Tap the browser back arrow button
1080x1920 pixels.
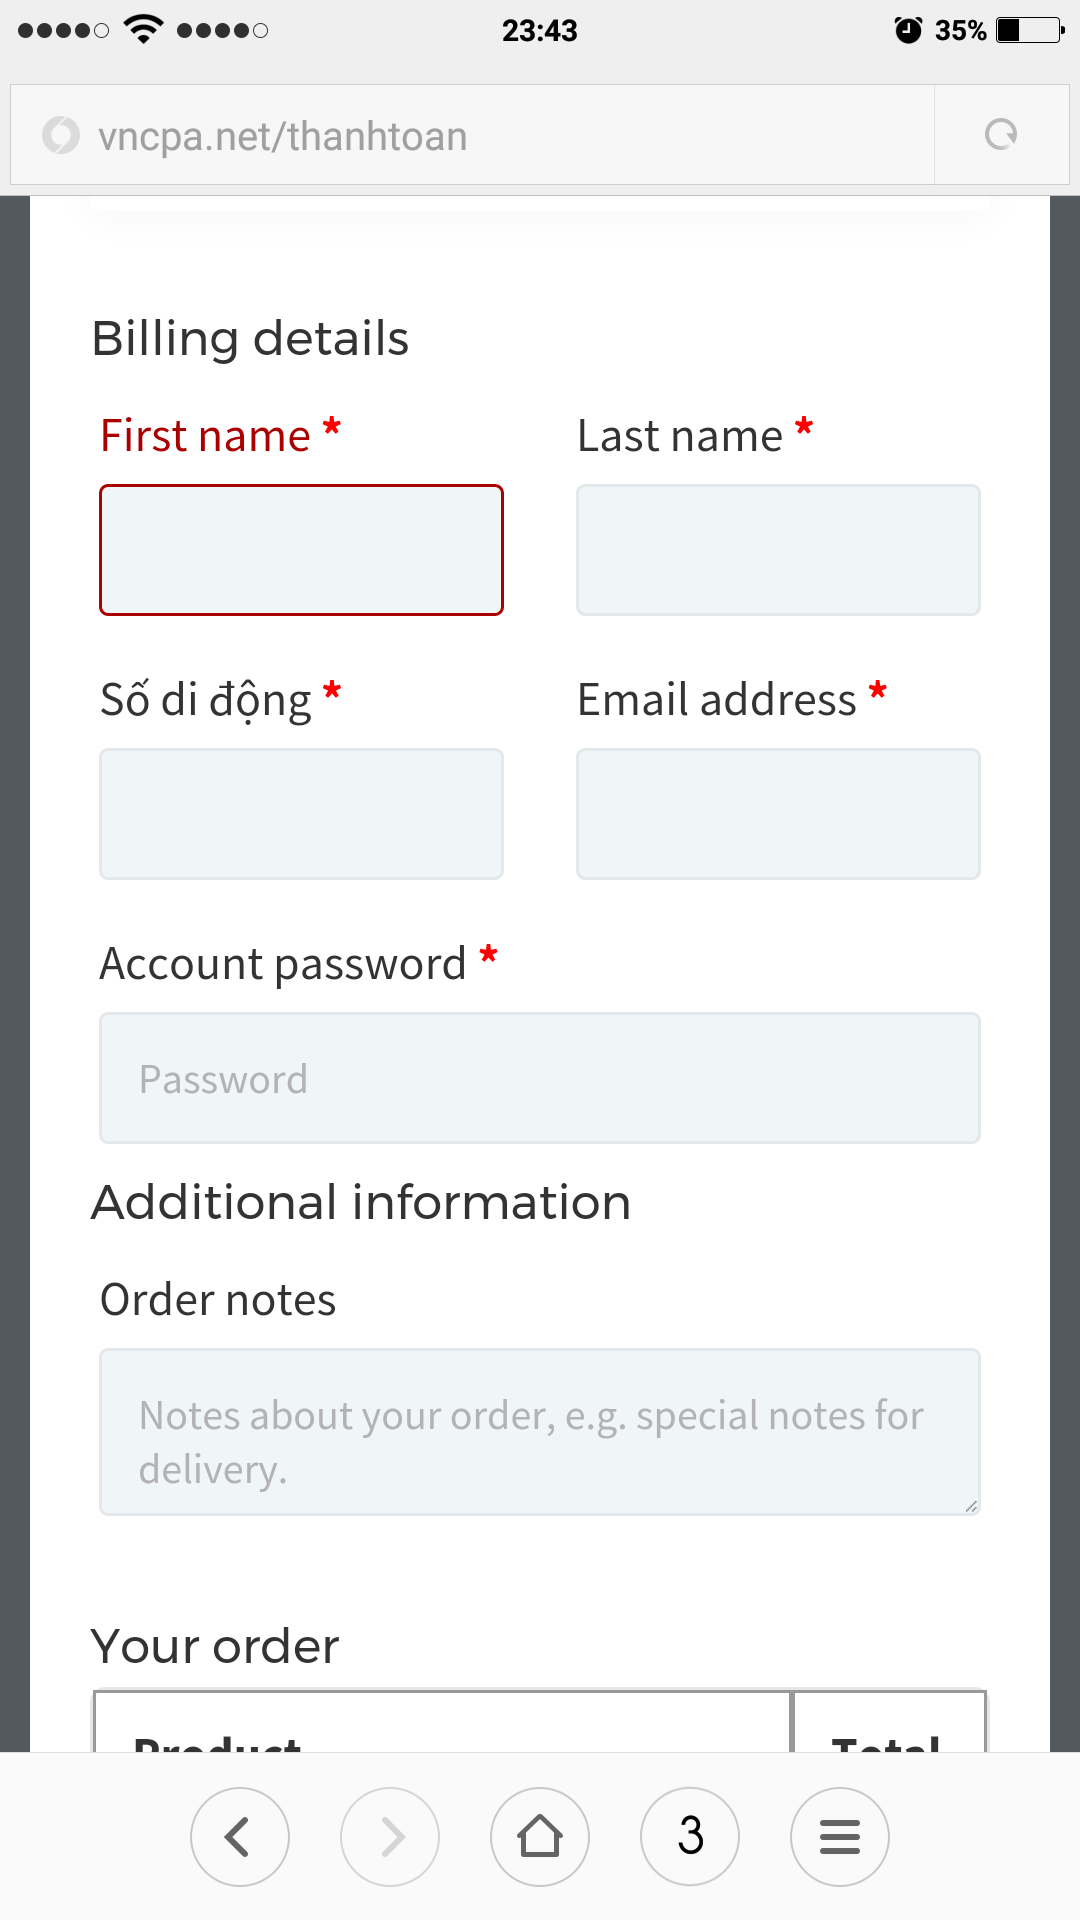click(x=239, y=1837)
